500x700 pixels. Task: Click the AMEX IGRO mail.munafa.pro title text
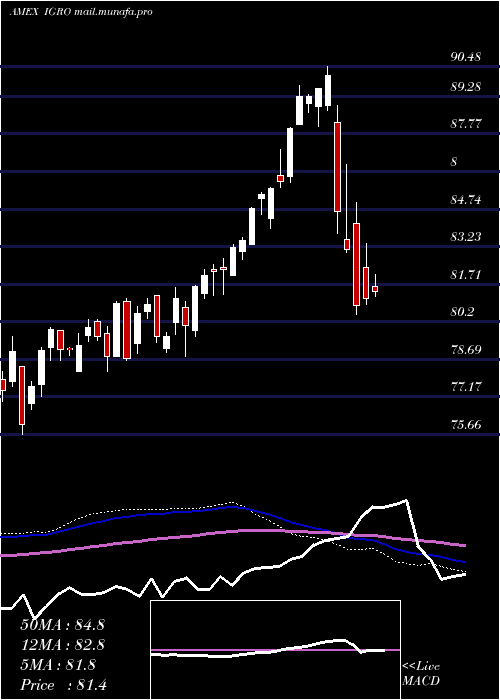pos(81,12)
